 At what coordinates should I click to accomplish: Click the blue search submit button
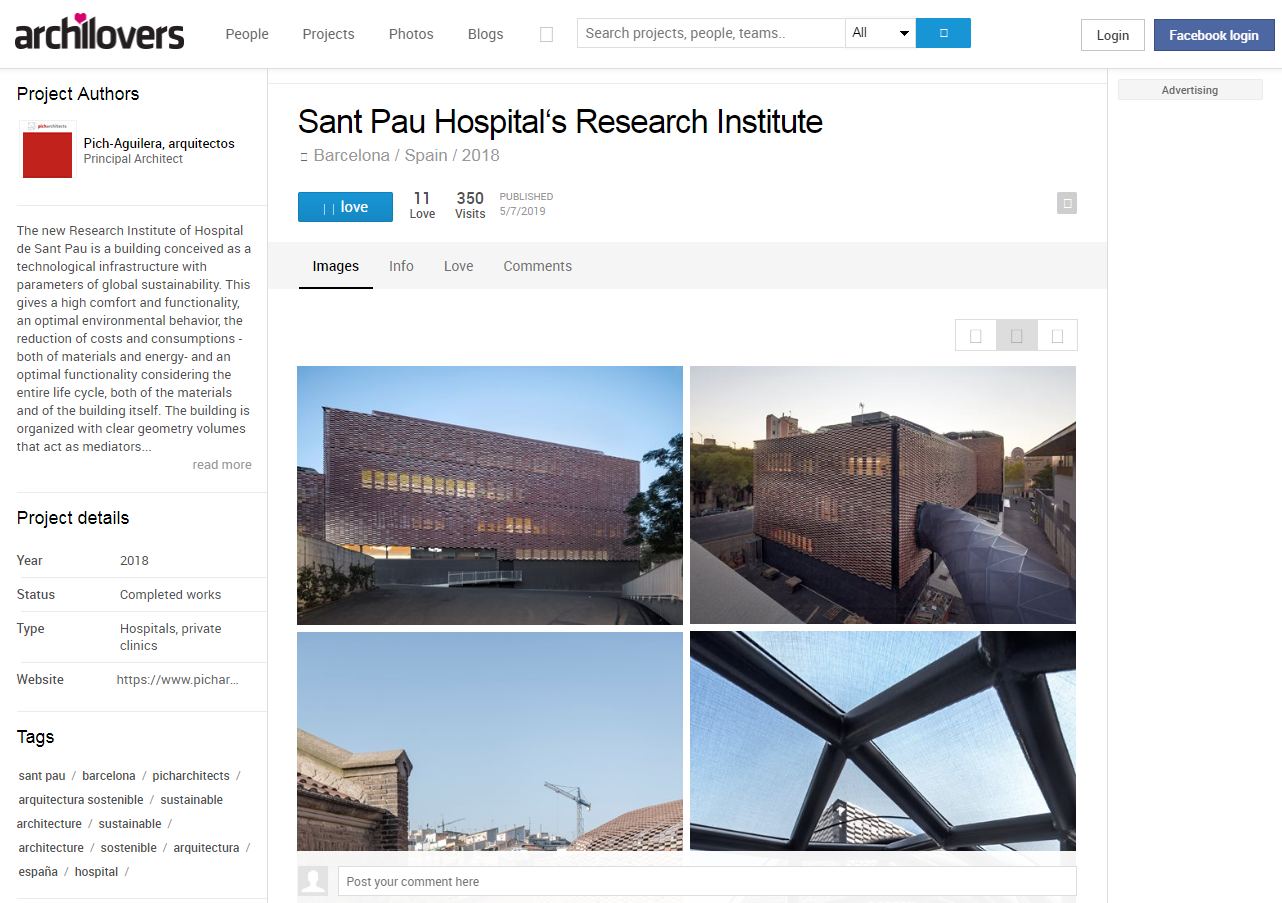coord(943,33)
